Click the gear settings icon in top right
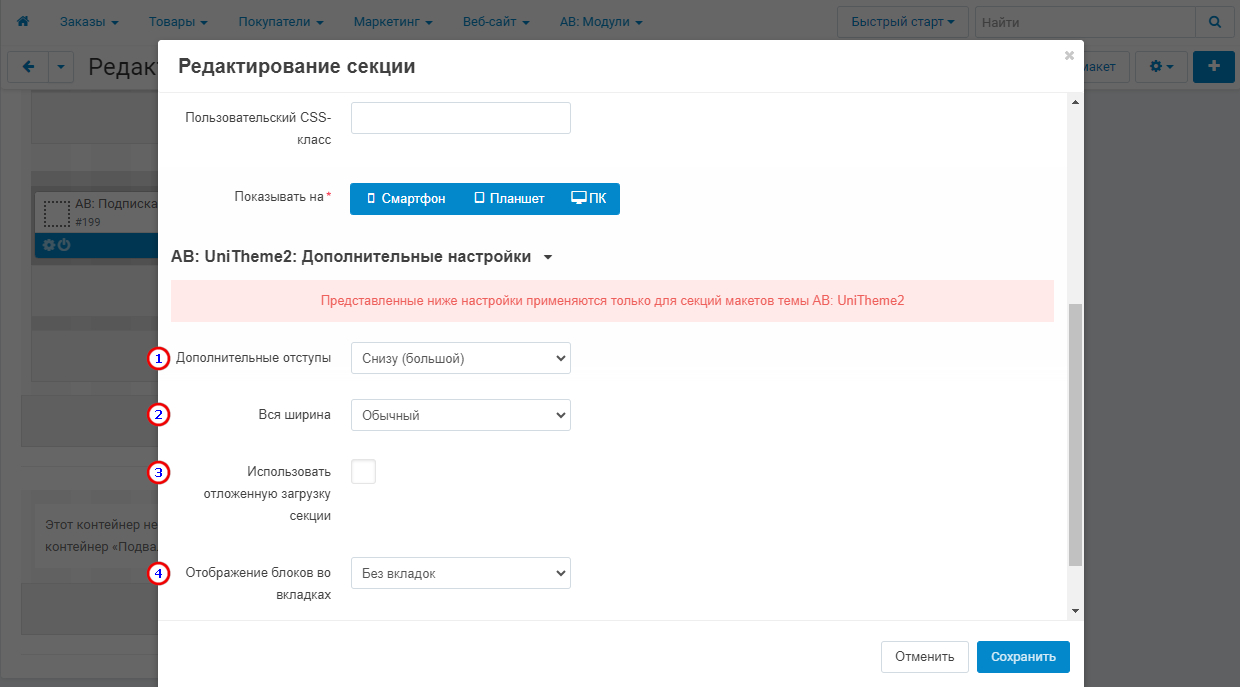Viewport: 1240px width, 687px height. point(1161,67)
